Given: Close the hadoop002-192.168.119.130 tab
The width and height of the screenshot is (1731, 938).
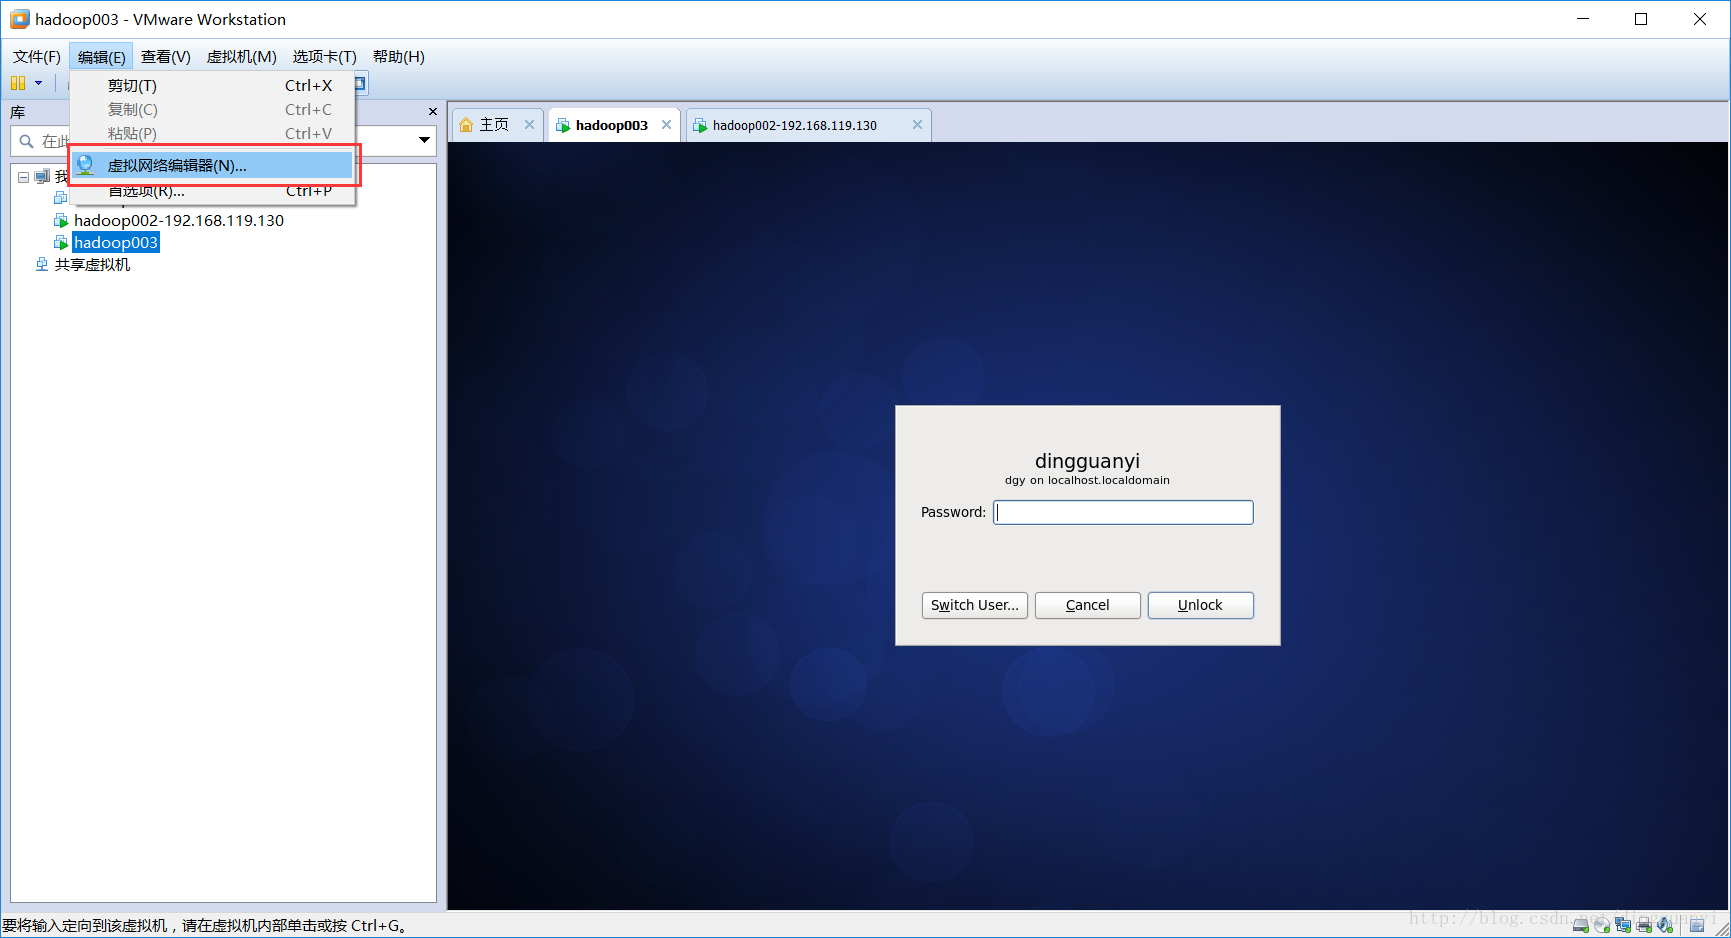Looking at the screenshot, I should (917, 125).
